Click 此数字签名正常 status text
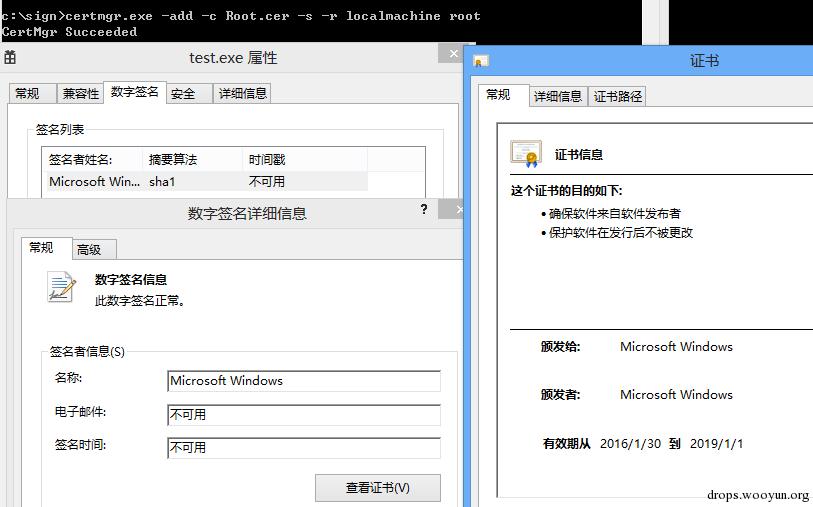 (140, 301)
